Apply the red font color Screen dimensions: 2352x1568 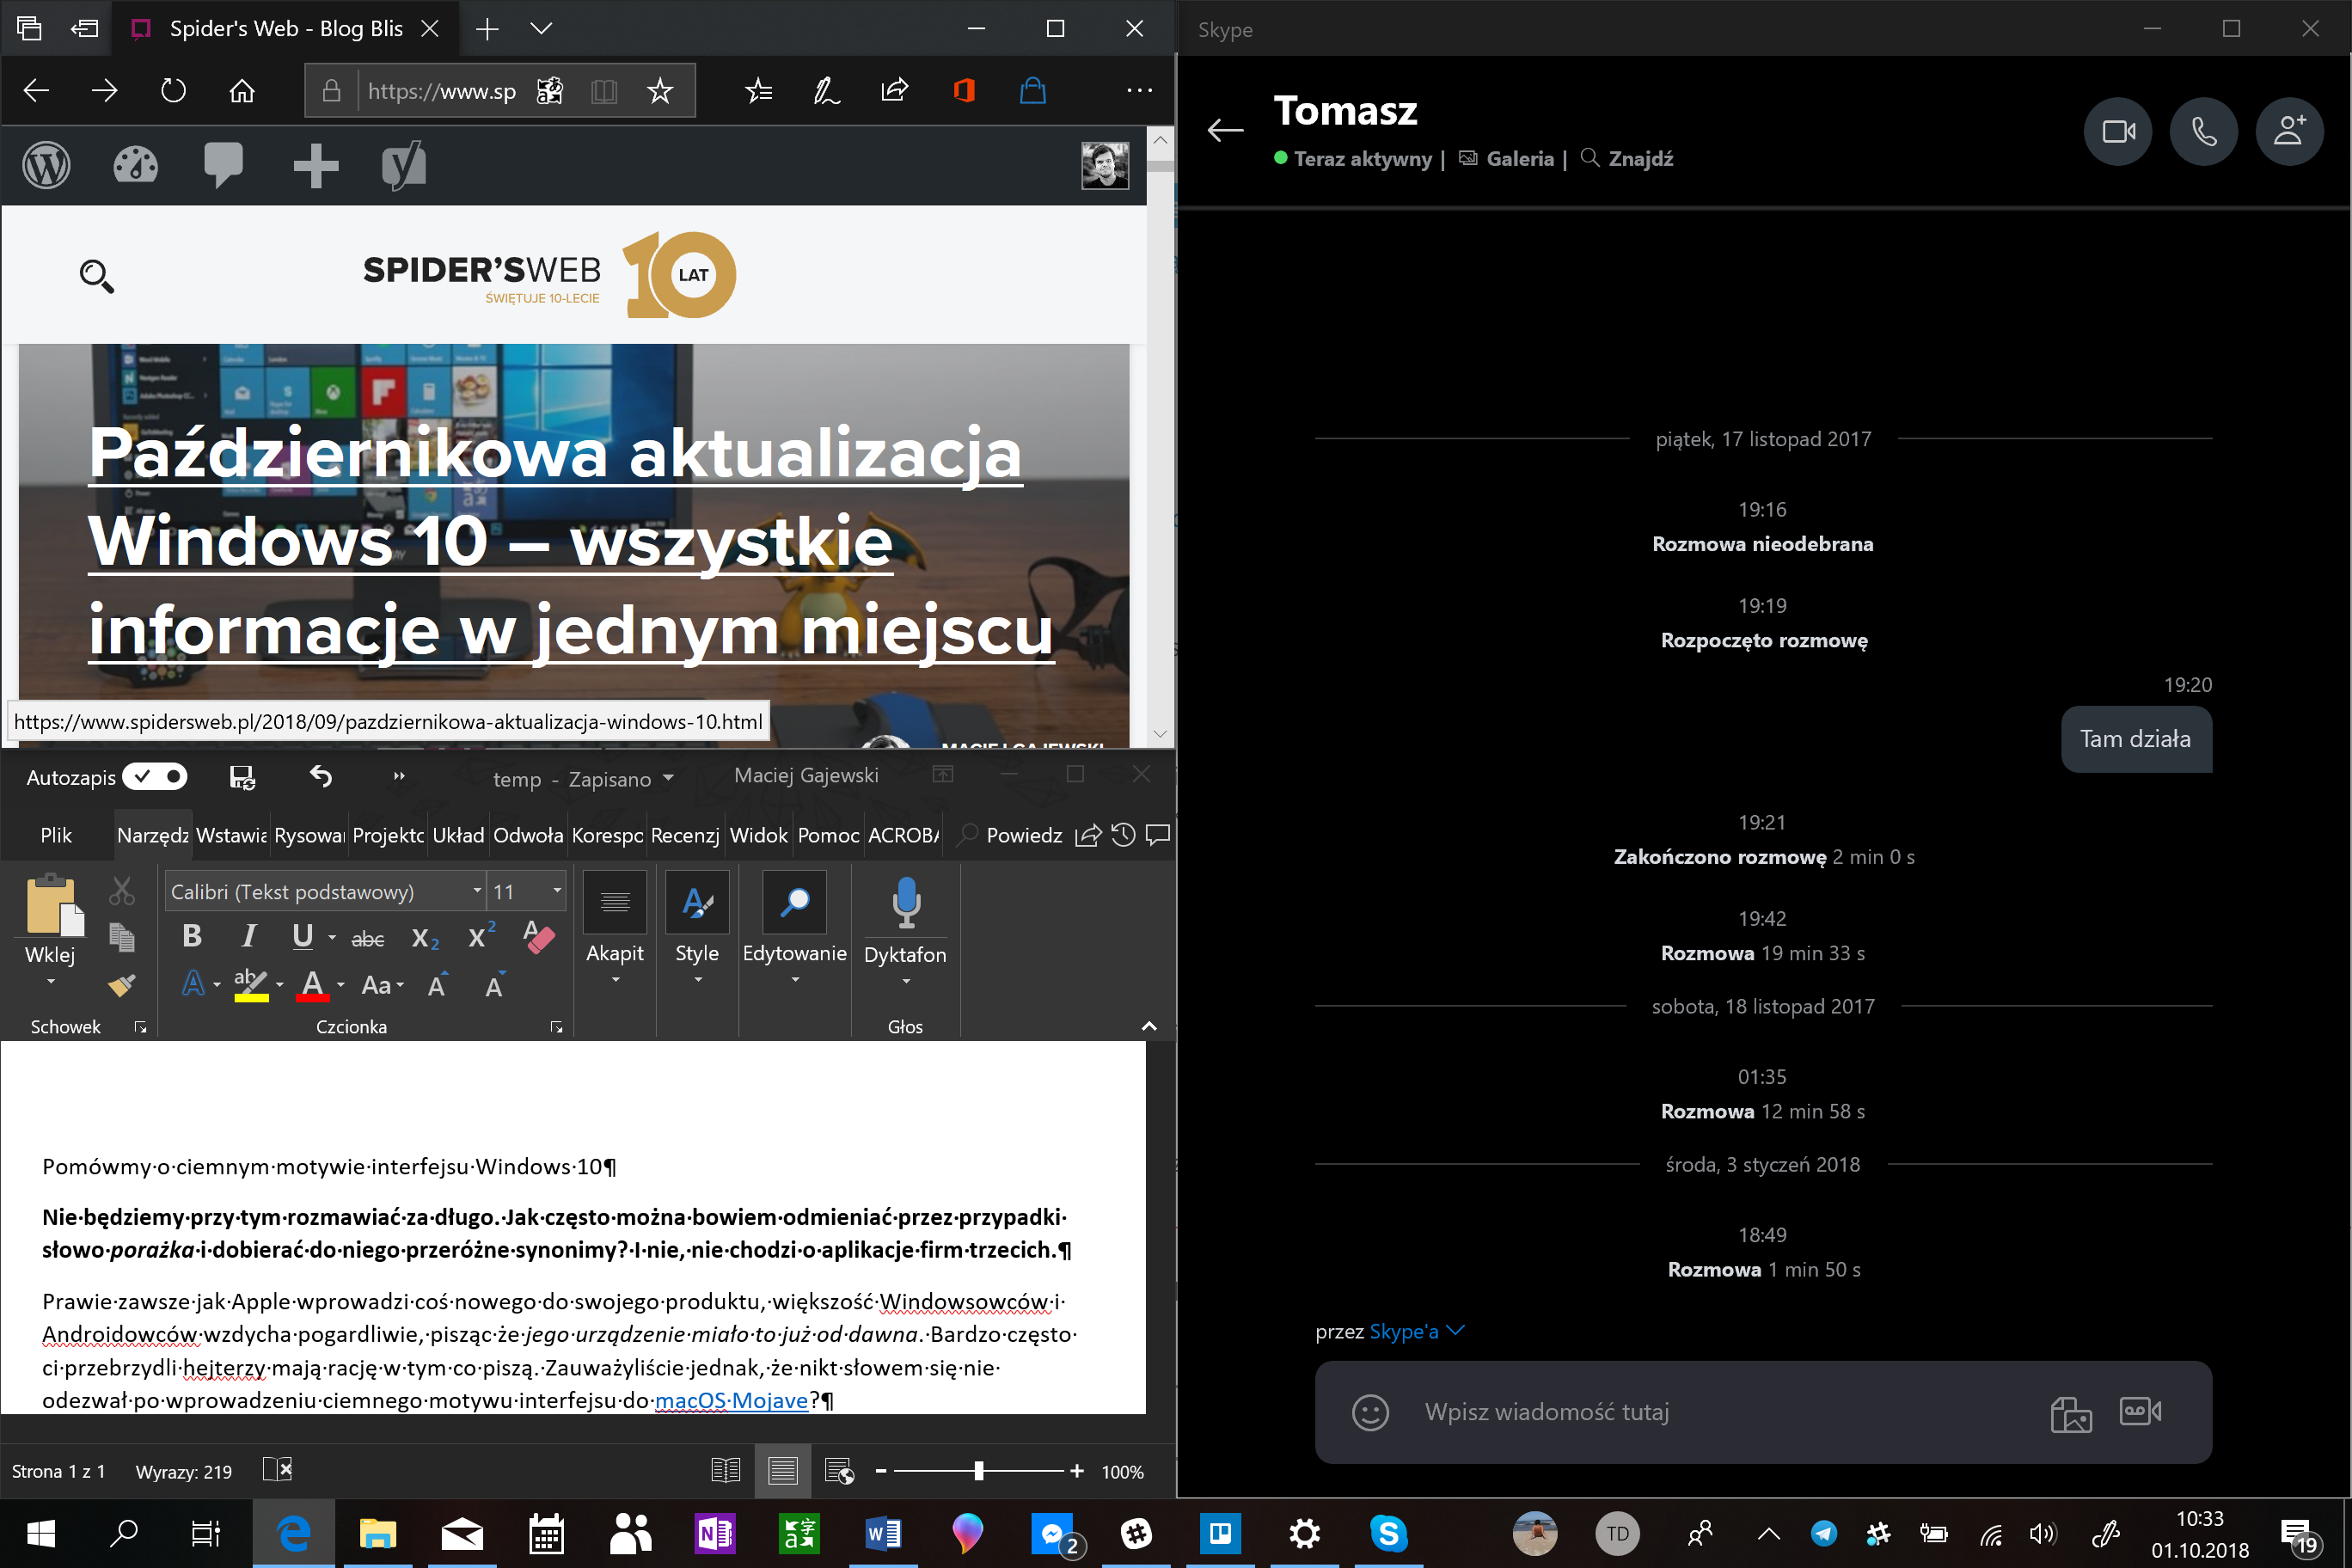coord(313,986)
